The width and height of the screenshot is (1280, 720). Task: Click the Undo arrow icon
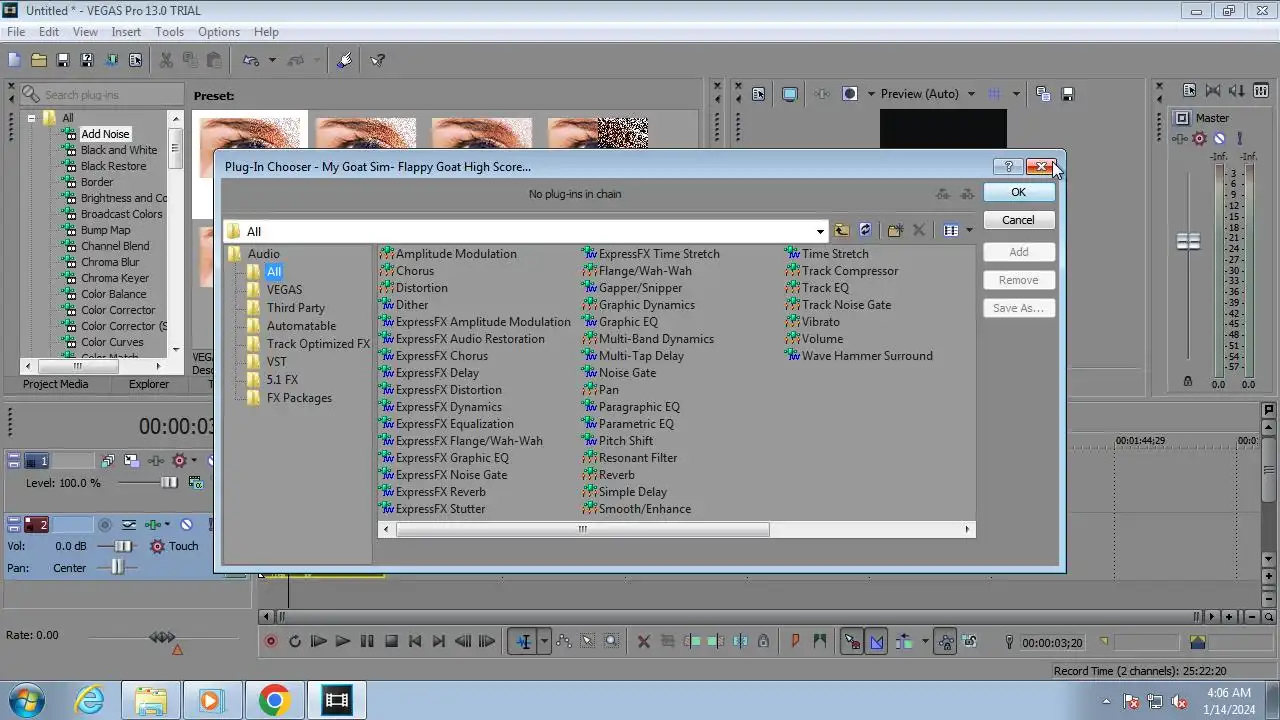251,60
